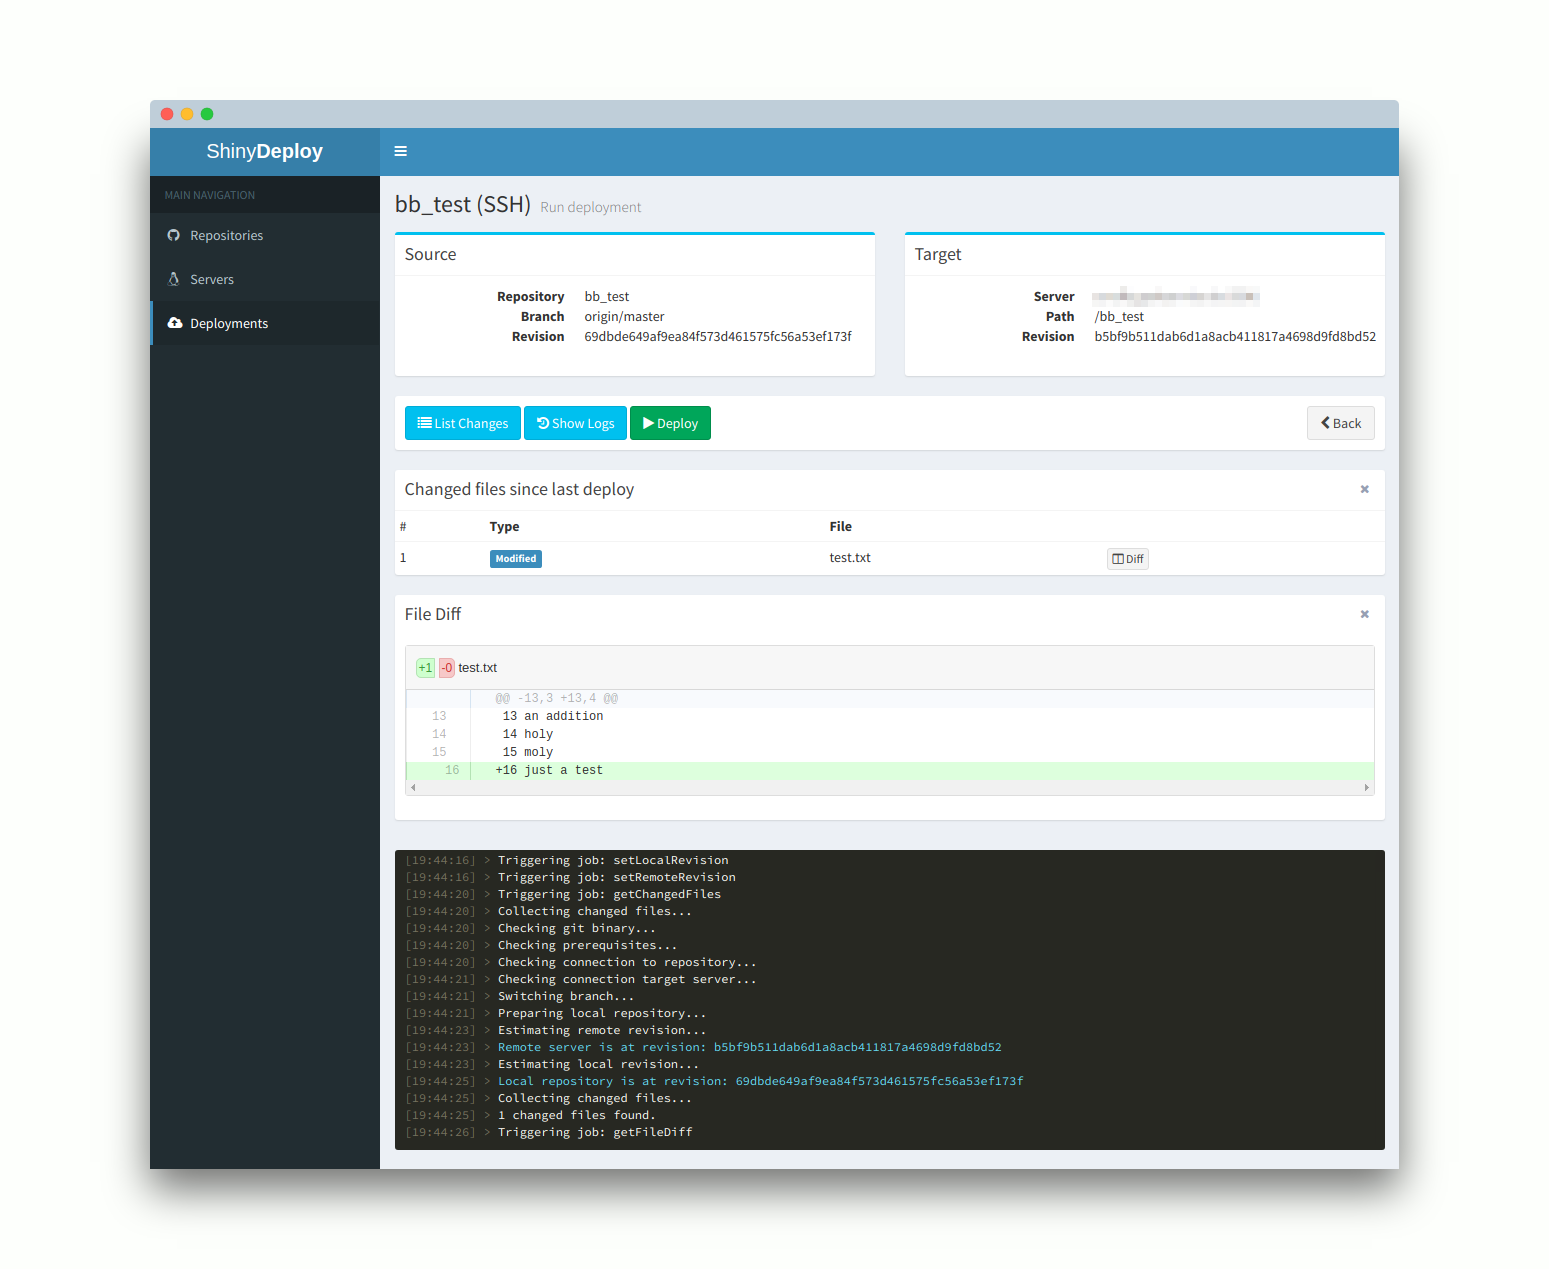This screenshot has height=1269, width=1549.
Task: Click the /bb_test path value
Action: pyautogui.click(x=1119, y=317)
